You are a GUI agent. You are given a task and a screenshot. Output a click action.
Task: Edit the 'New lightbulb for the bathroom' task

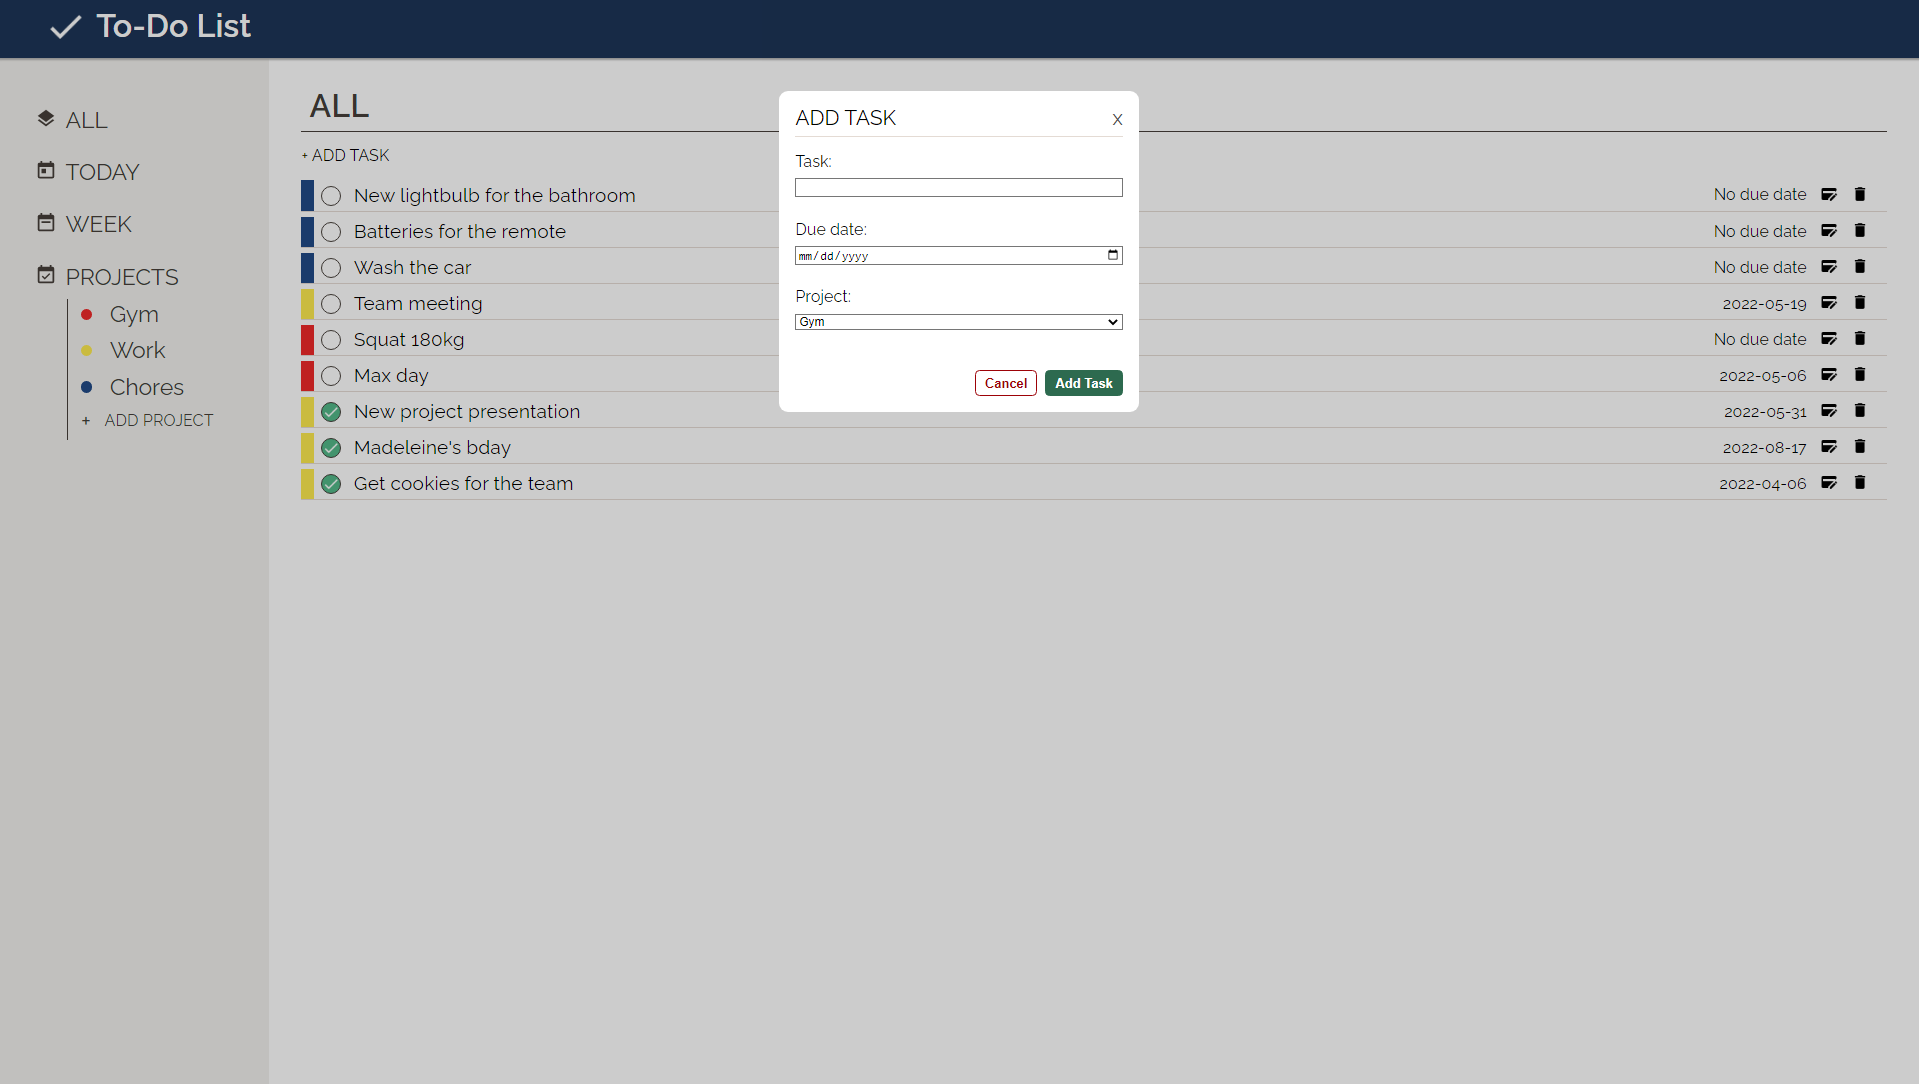(x=1829, y=195)
